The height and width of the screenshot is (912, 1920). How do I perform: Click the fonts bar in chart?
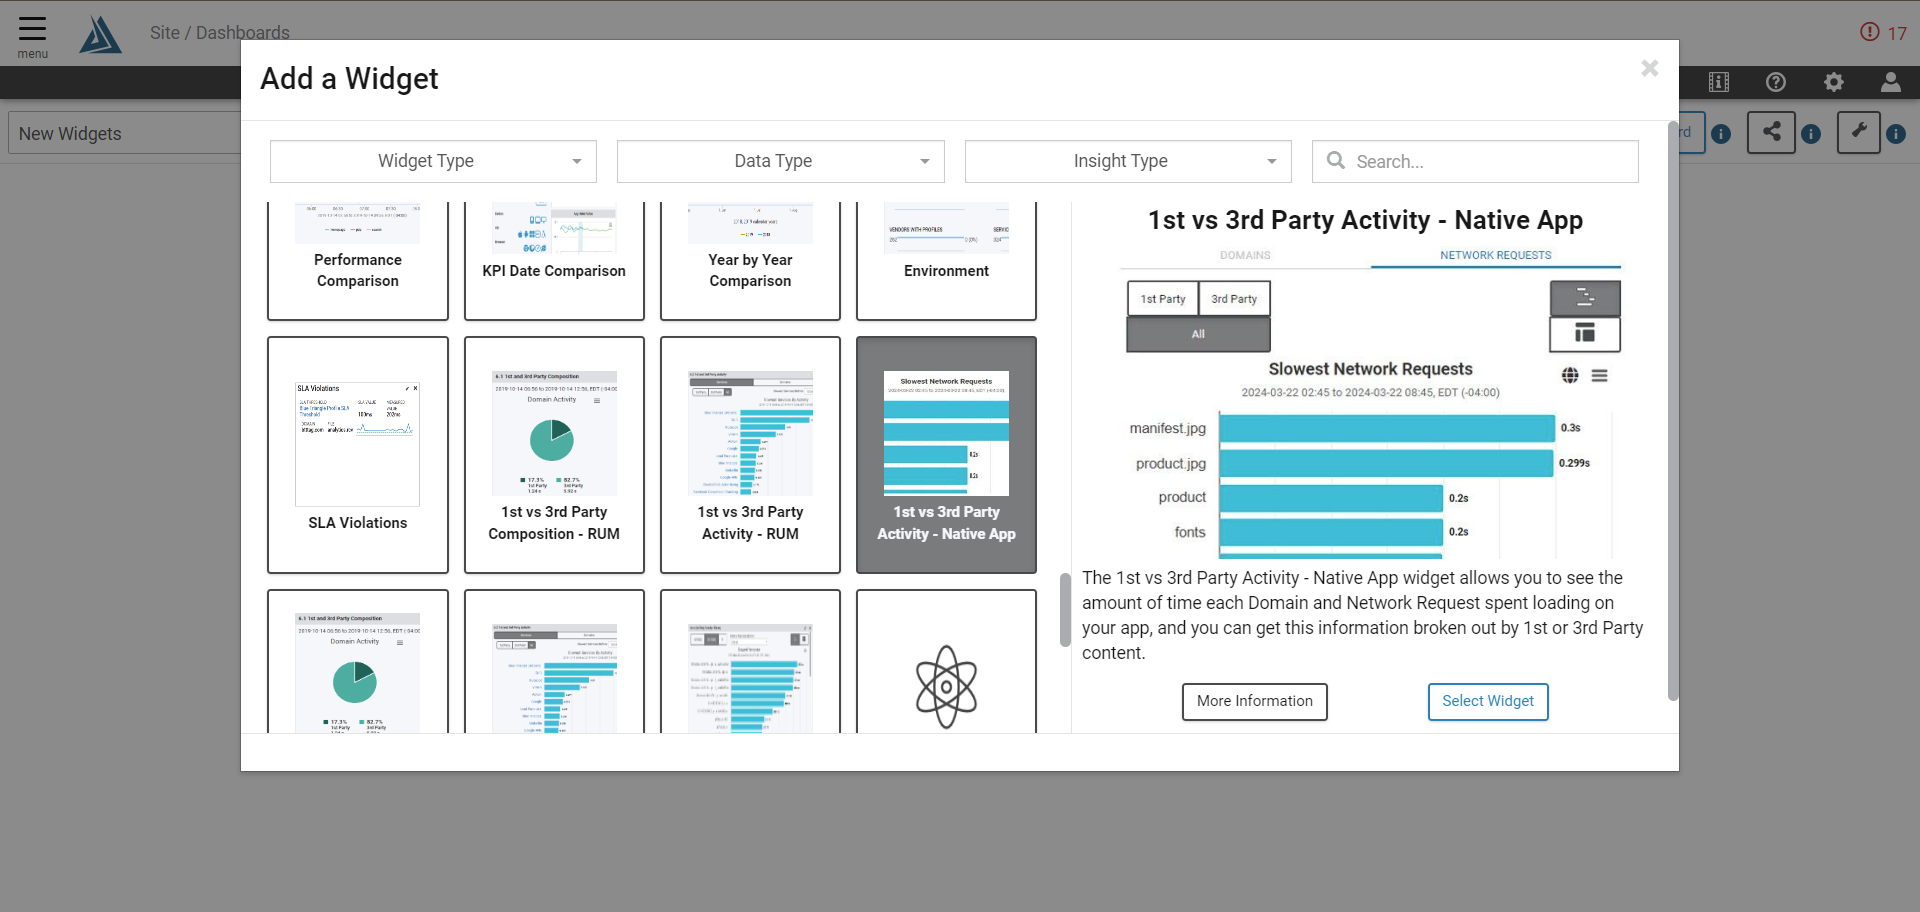tap(1331, 532)
